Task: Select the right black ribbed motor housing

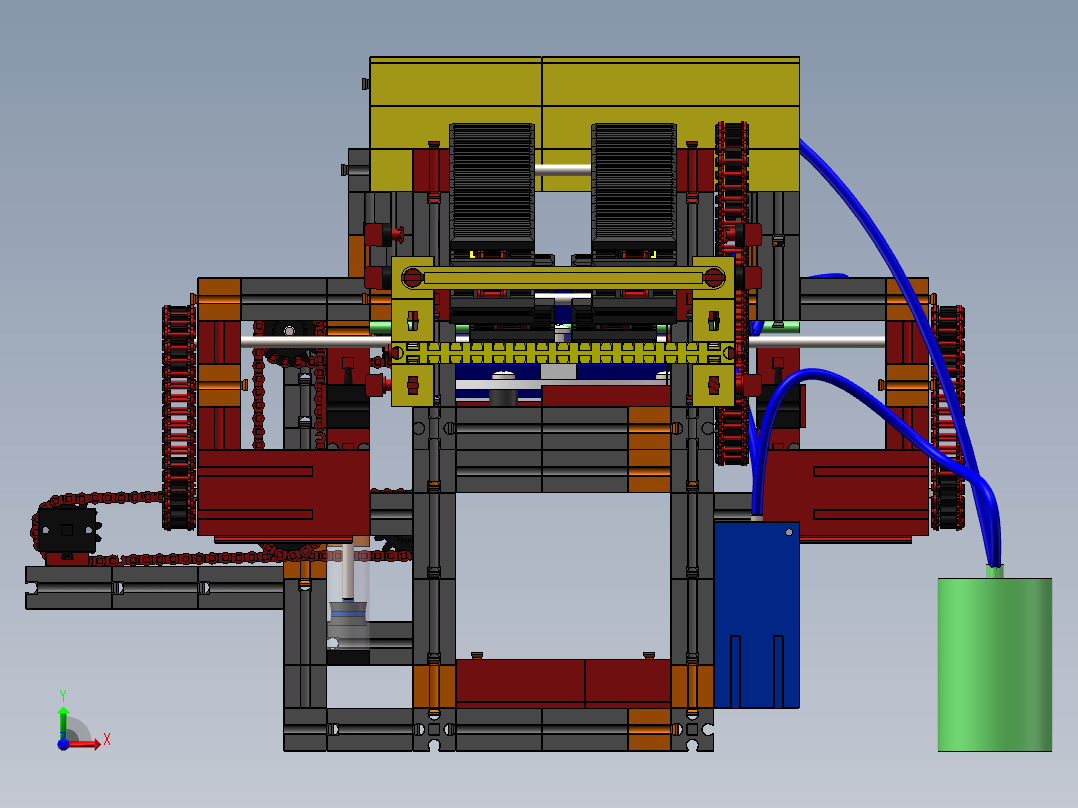Action: coord(634,187)
